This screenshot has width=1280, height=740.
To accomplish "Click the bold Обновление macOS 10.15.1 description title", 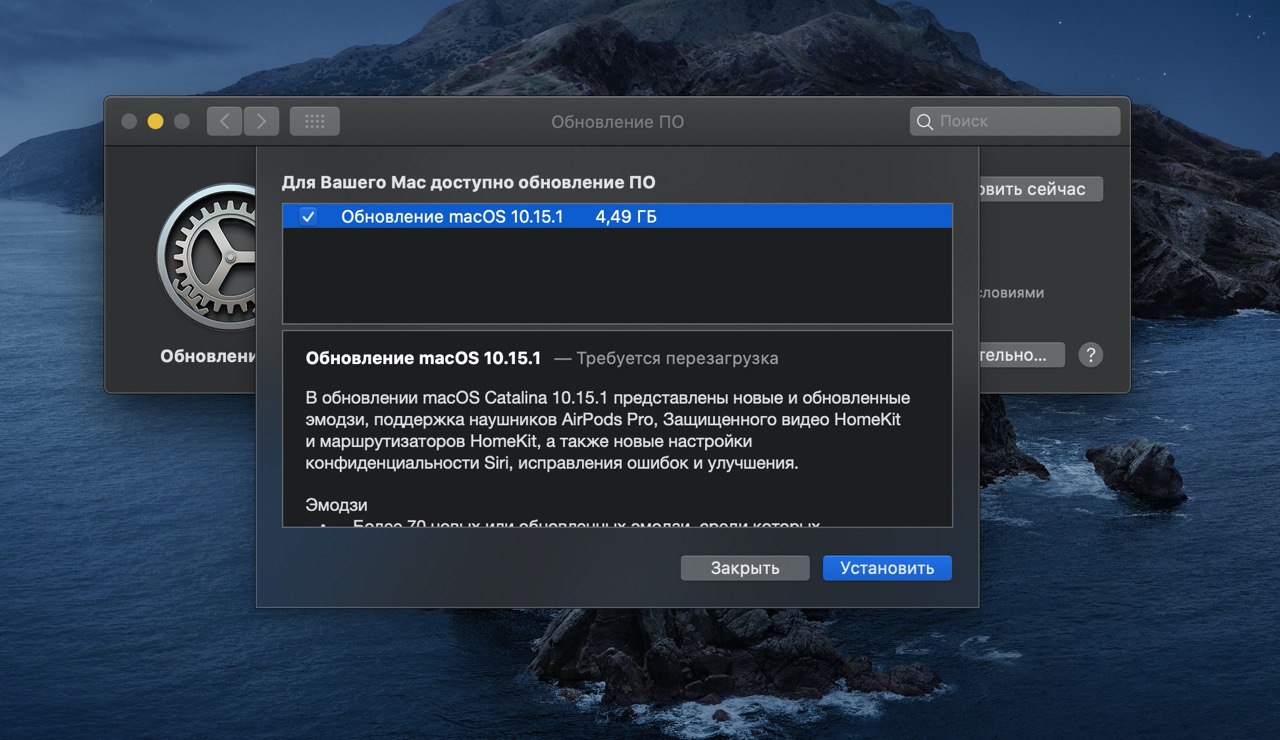I will (x=423, y=358).
